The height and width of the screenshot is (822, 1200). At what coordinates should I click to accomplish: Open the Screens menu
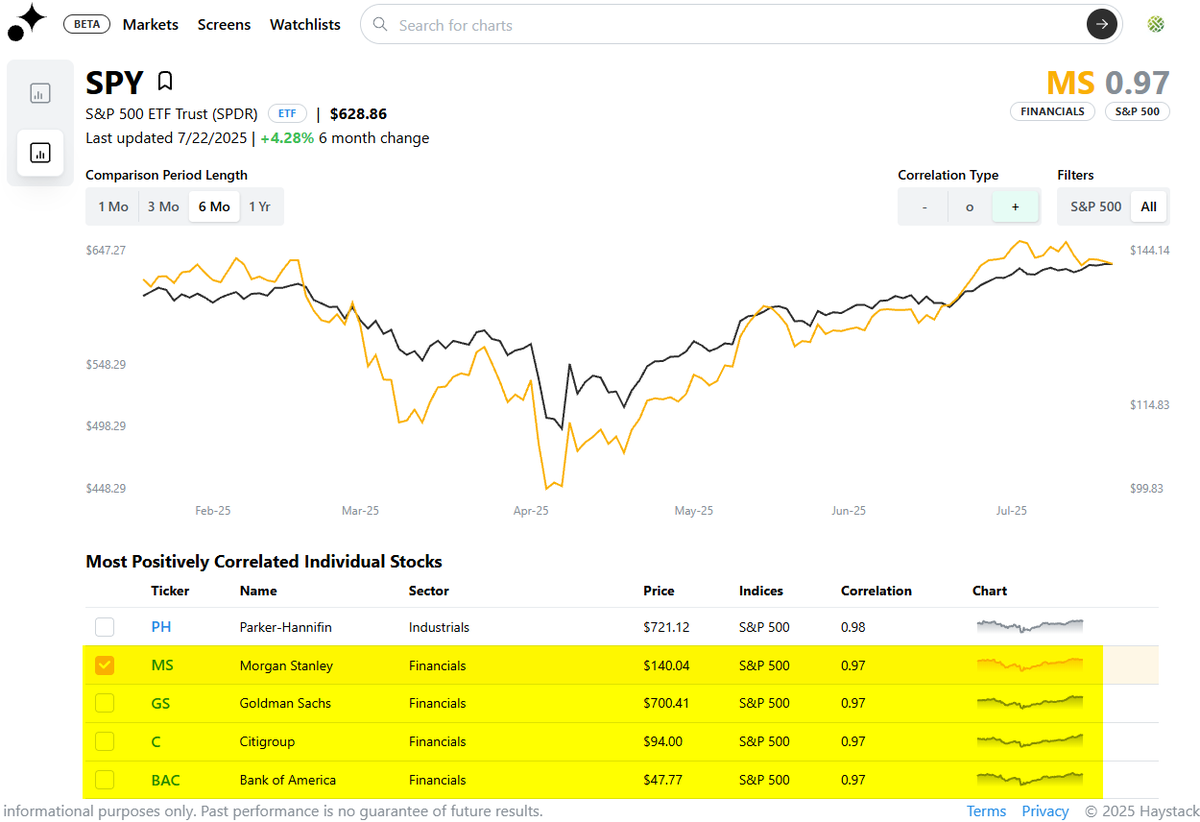pos(224,24)
